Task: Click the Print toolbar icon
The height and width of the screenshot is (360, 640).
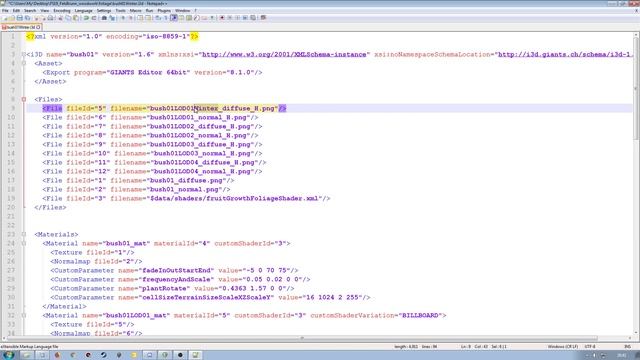Action: click(50, 18)
